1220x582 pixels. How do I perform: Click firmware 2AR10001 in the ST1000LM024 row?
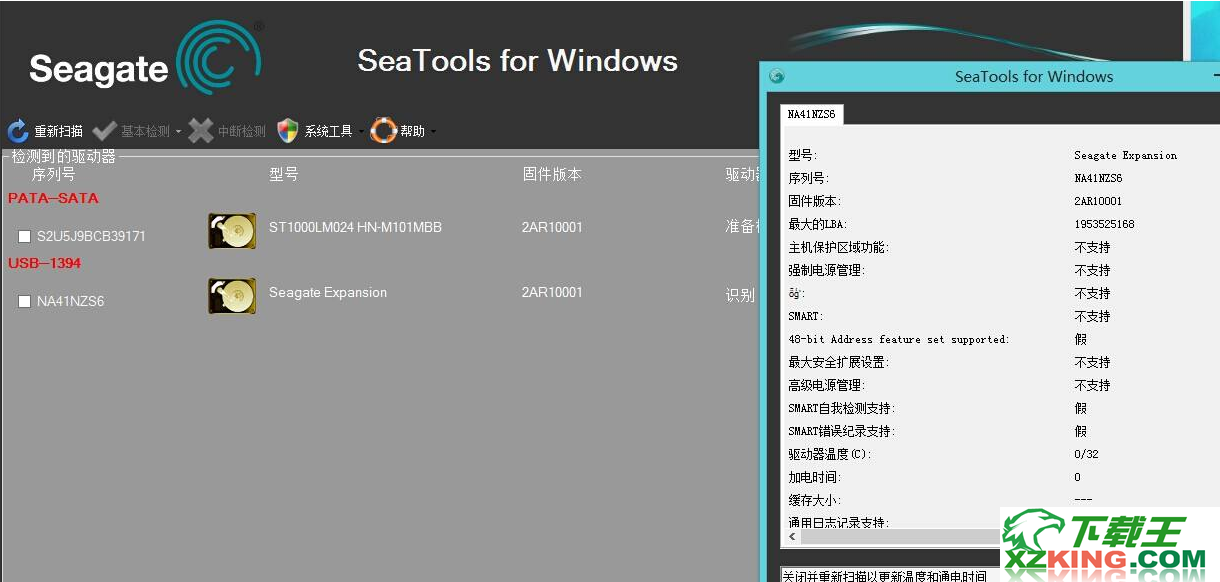point(552,227)
